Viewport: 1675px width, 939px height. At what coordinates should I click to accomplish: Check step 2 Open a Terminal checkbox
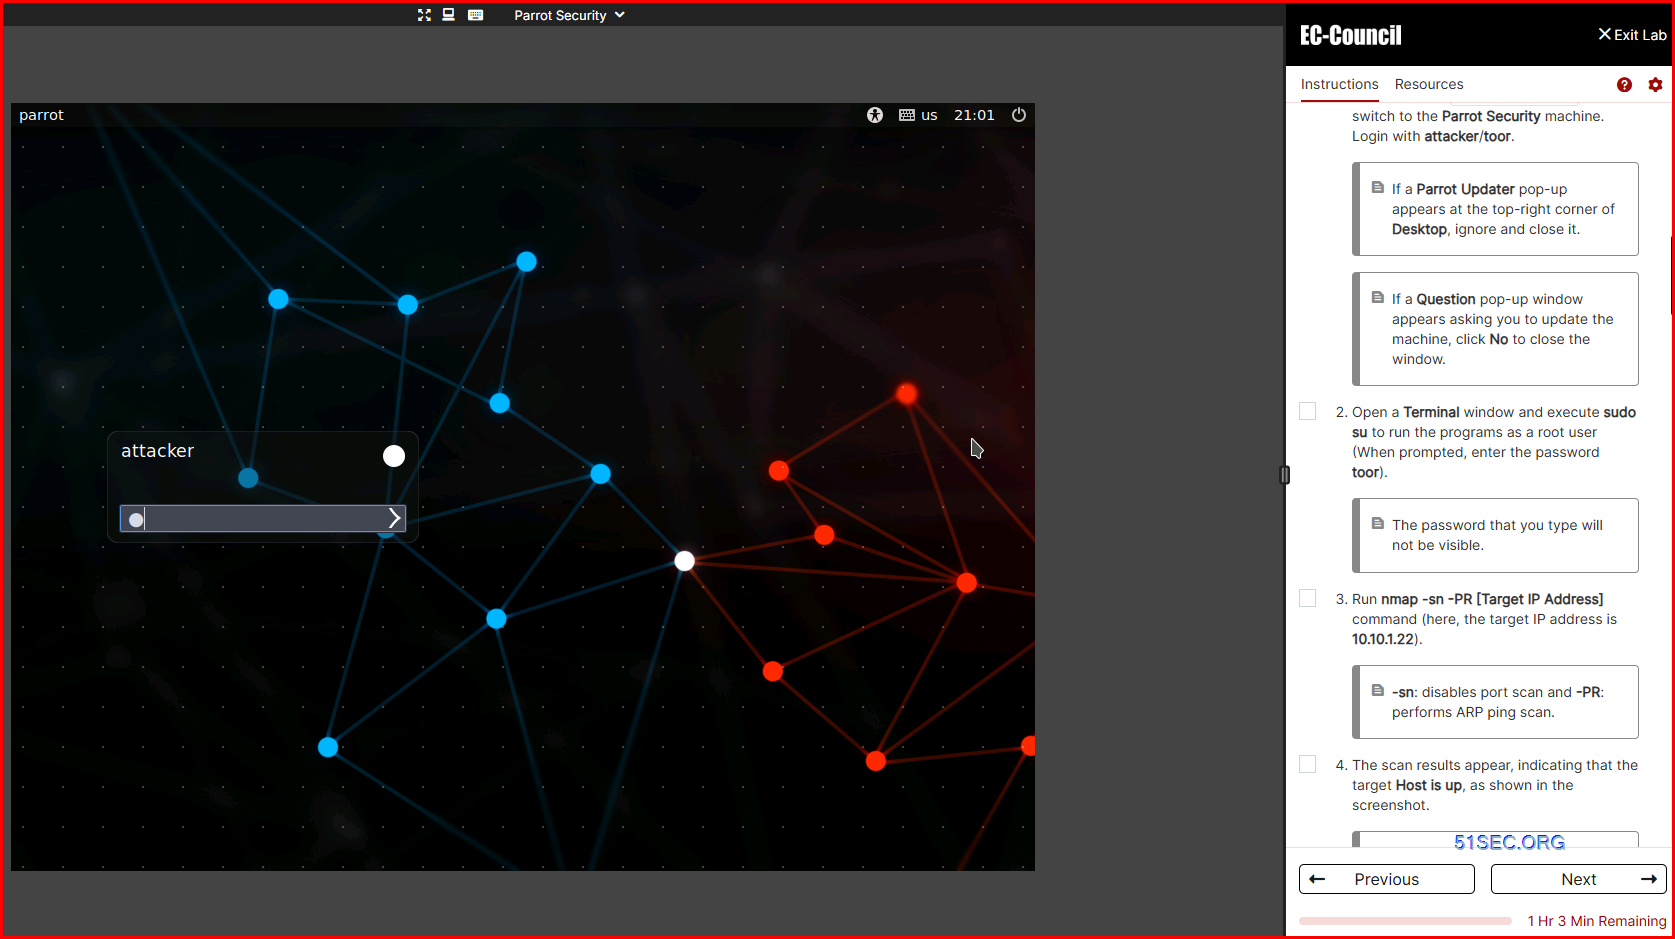pos(1307,411)
